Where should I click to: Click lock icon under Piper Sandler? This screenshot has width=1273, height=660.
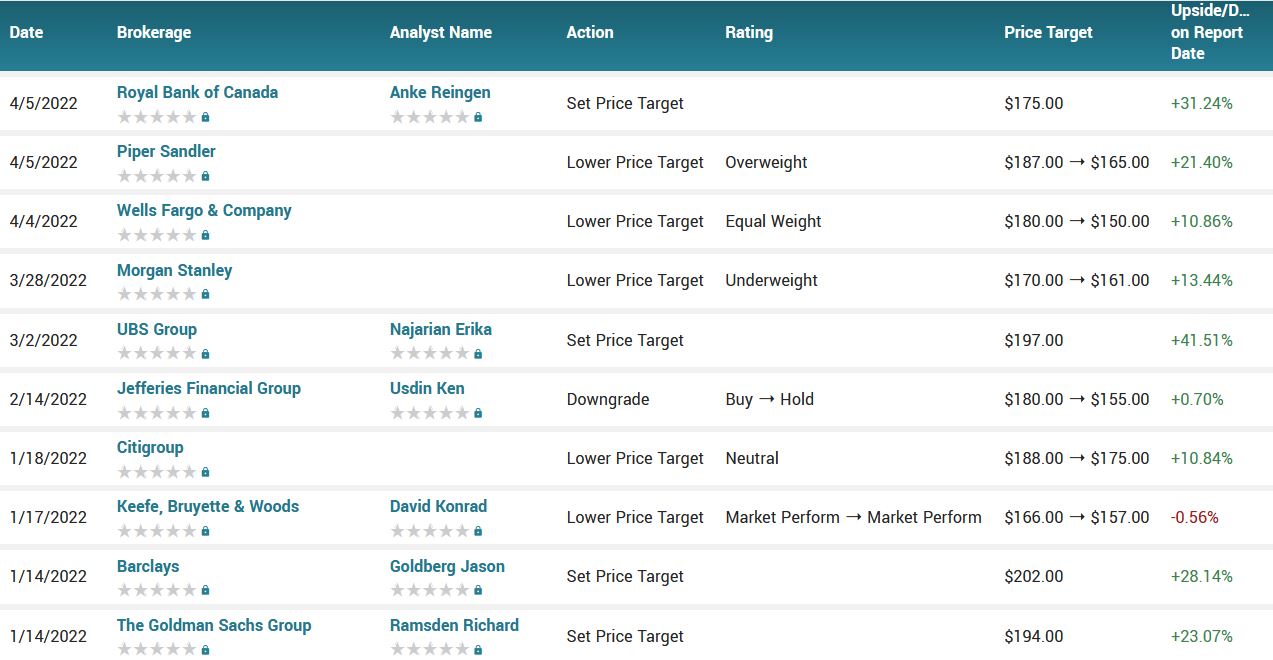[206, 176]
